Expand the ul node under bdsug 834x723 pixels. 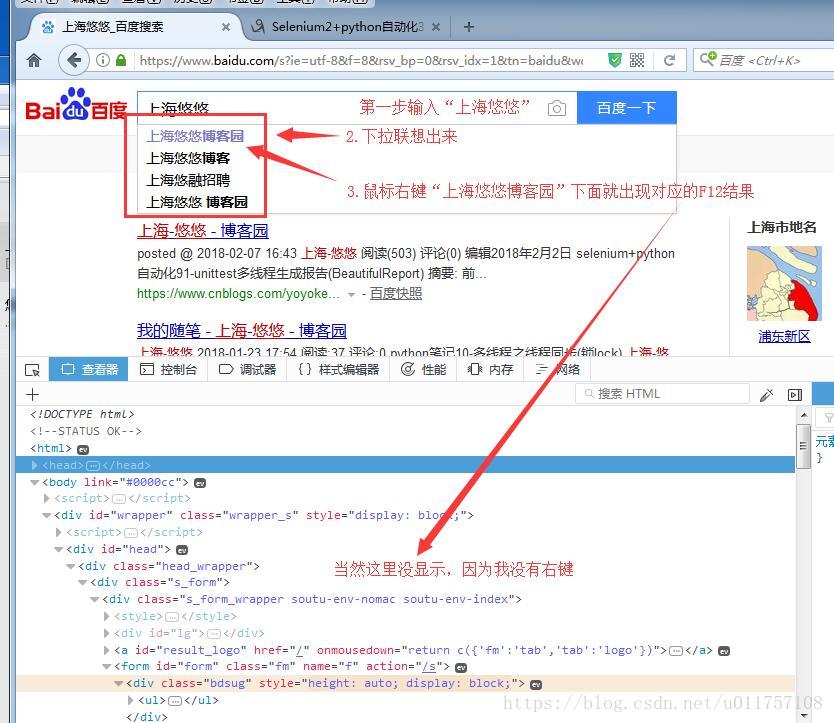(x=131, y=701)
